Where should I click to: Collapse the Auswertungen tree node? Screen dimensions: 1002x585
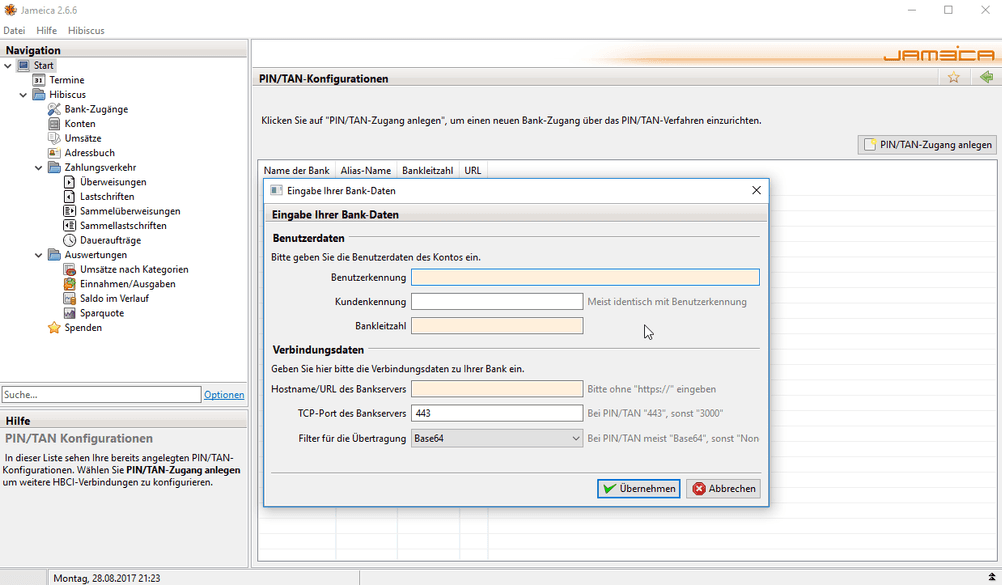[x=38, y=255]
